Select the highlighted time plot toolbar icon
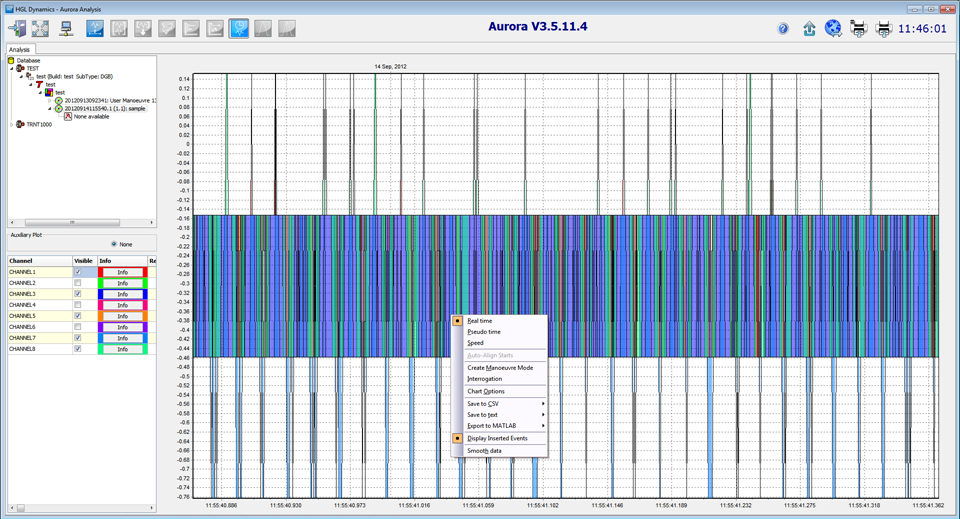The image size is (960, 519). [239, 29]
